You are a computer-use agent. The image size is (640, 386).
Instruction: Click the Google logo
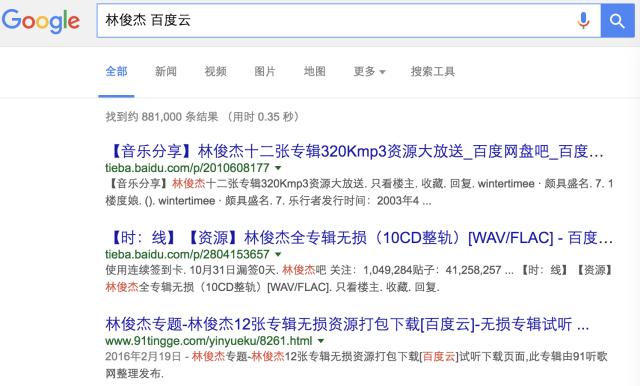point(40,21)
